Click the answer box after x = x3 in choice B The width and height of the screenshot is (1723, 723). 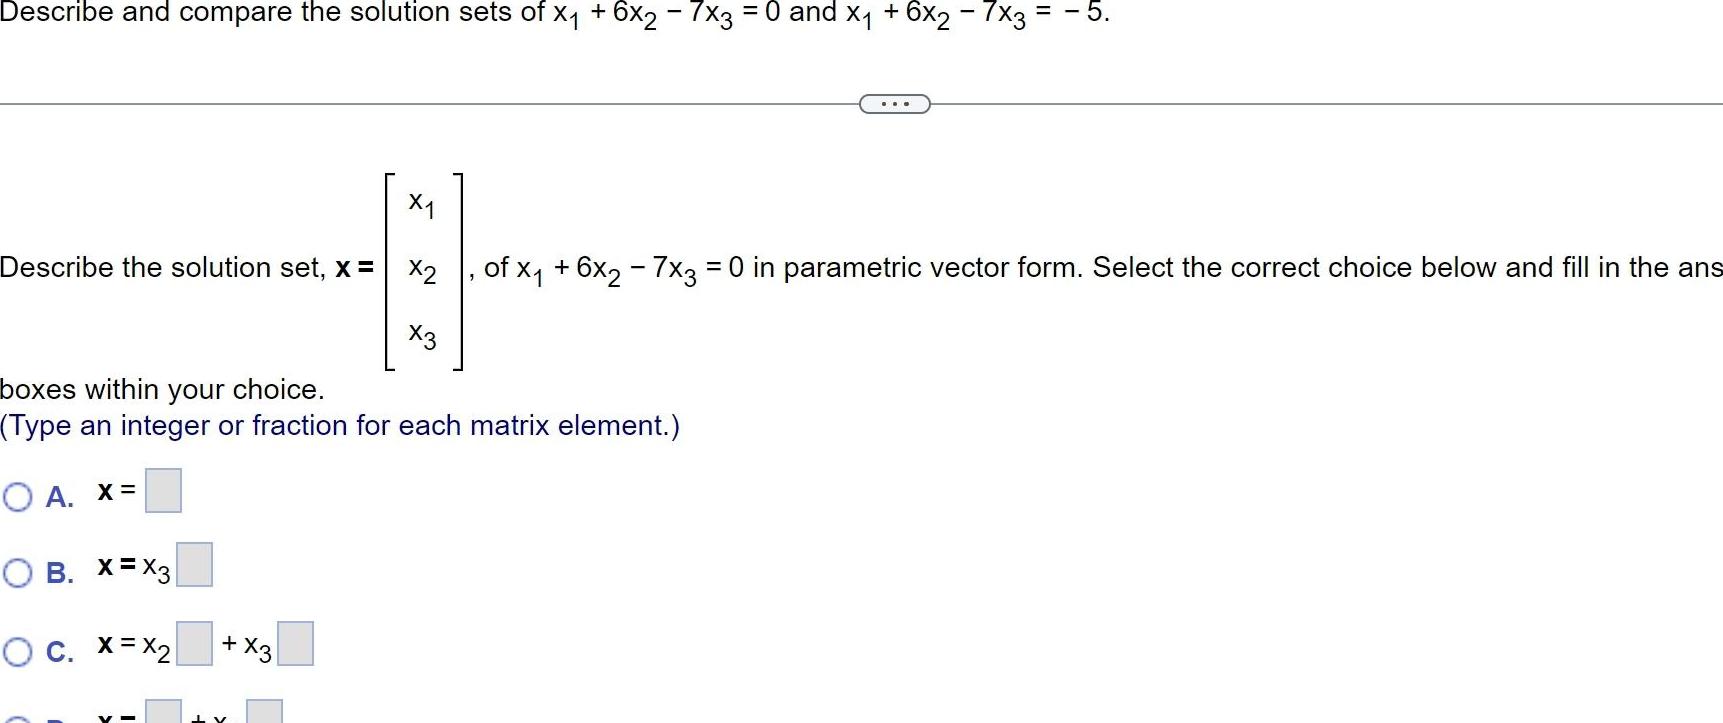pyautogui.click(x=197, y=565)
